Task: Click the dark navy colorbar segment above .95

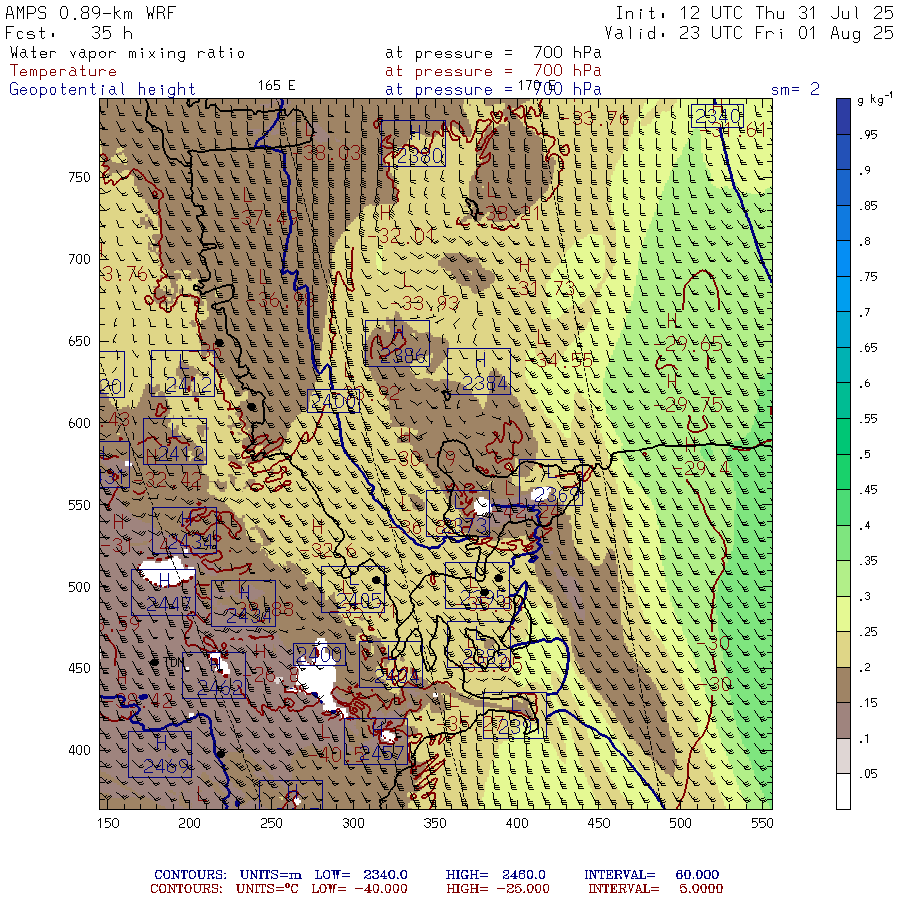Action: [843, 117]
